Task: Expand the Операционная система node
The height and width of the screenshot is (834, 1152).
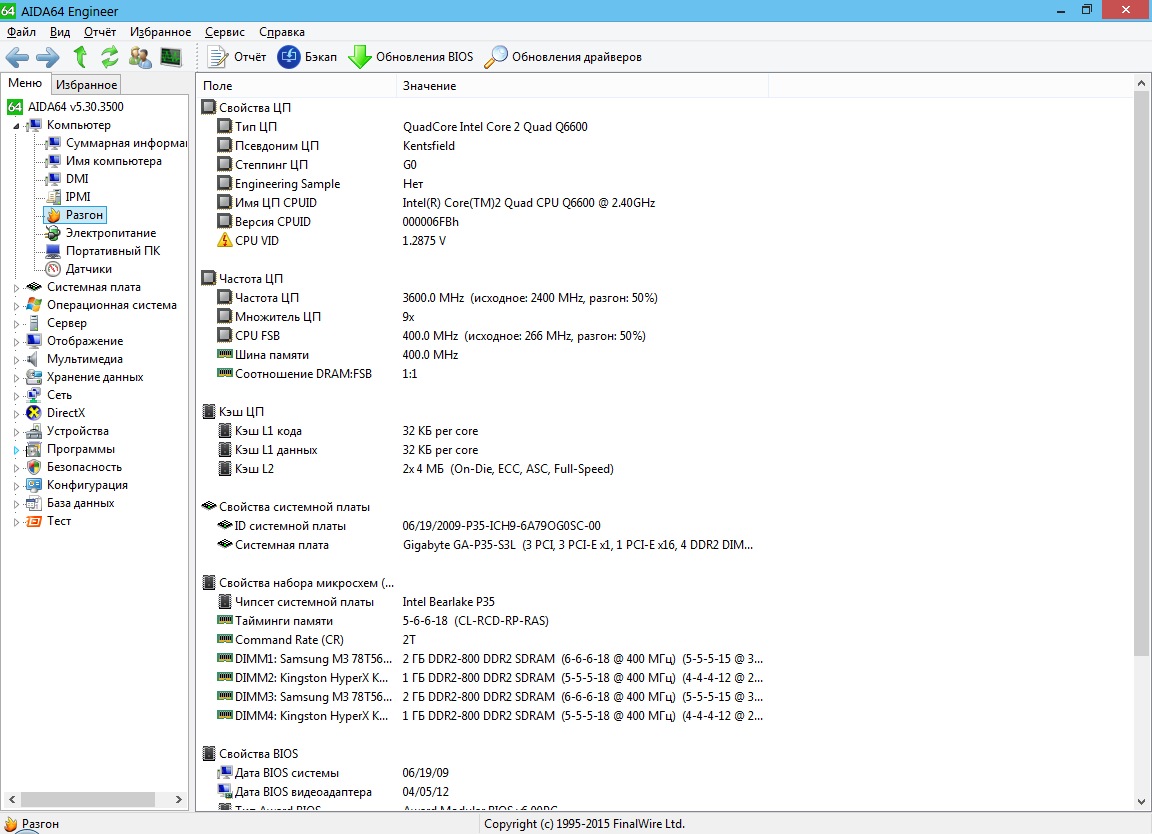Action: 16,305
